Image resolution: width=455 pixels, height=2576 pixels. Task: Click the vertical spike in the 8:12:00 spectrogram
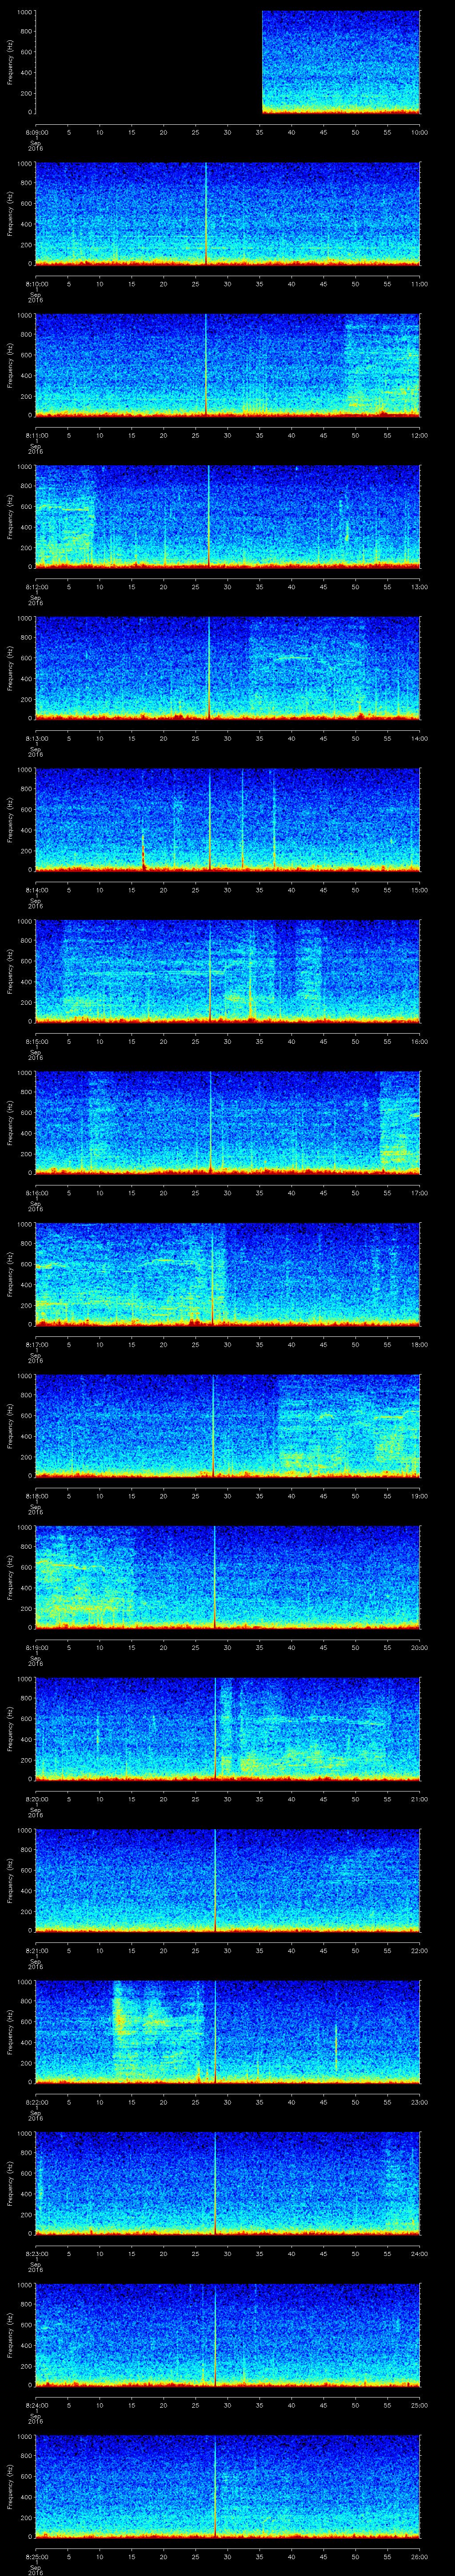point(208,516)
